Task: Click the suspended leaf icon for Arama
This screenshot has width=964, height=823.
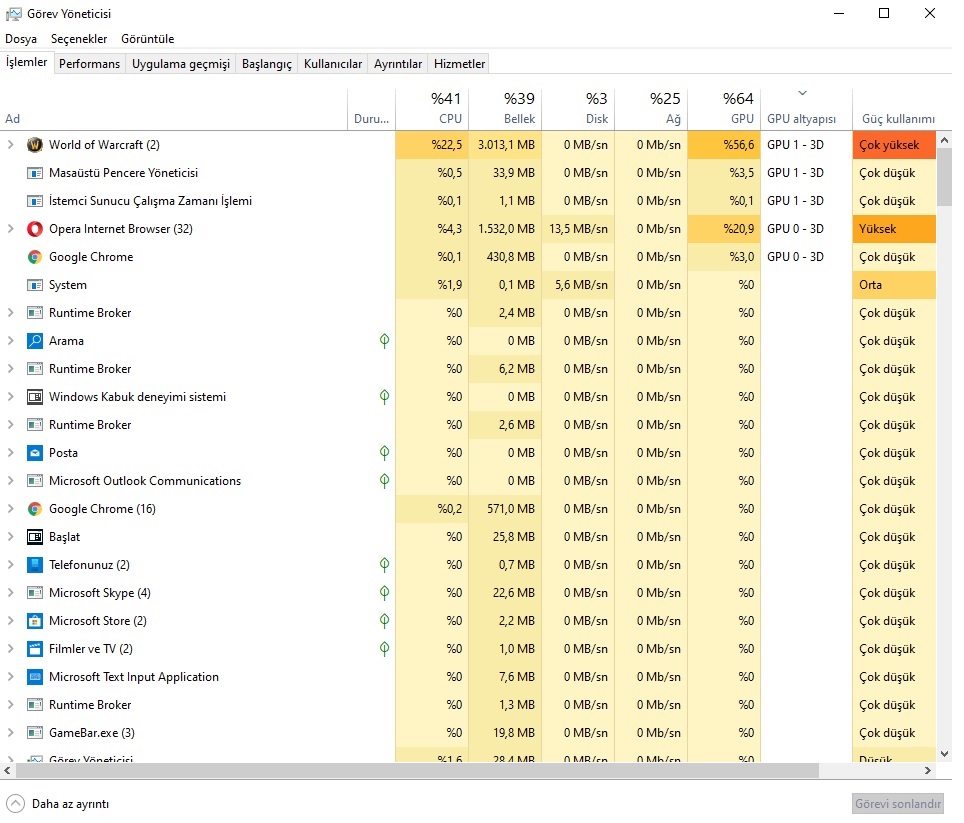Action: 384,341
